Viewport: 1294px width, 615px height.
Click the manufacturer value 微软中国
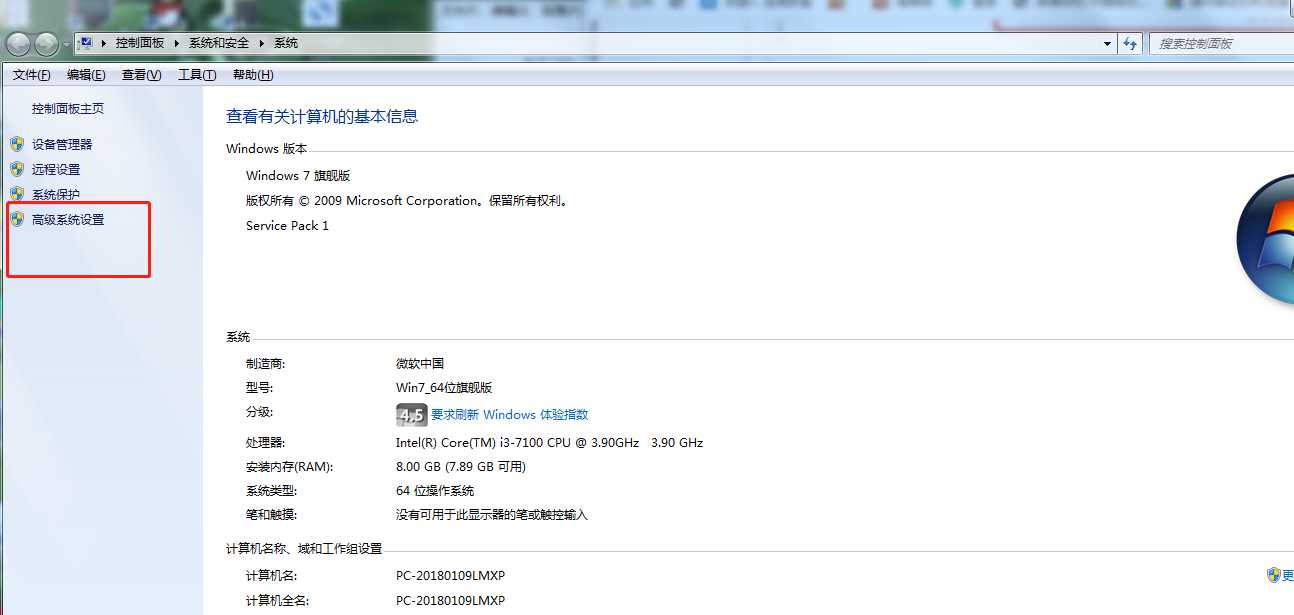(x=420, y=364)
